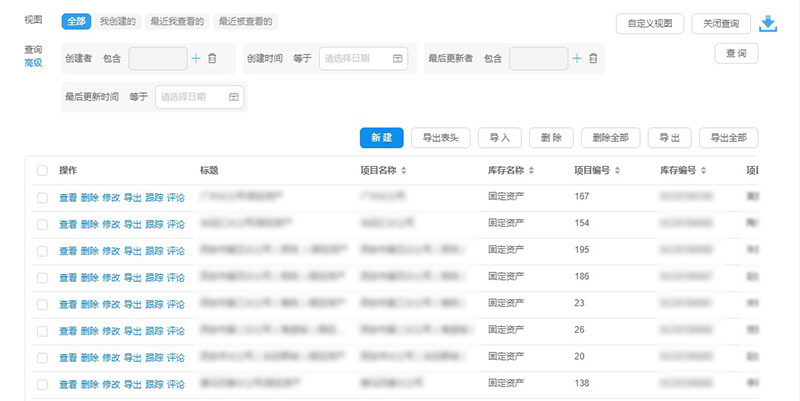The height and width of the screenshot is (401, 800).
Task: Switch to 我创建的 view tab
Action: [x=117, y=21]
